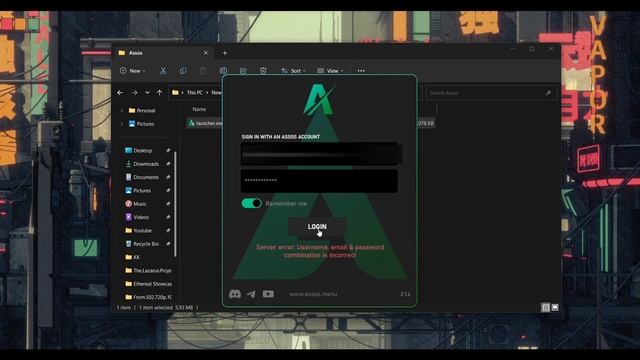Click the Share icon in Explorer toolbar
The width and height of the screenshot is (640, 360).
click(x=243, y=71)
